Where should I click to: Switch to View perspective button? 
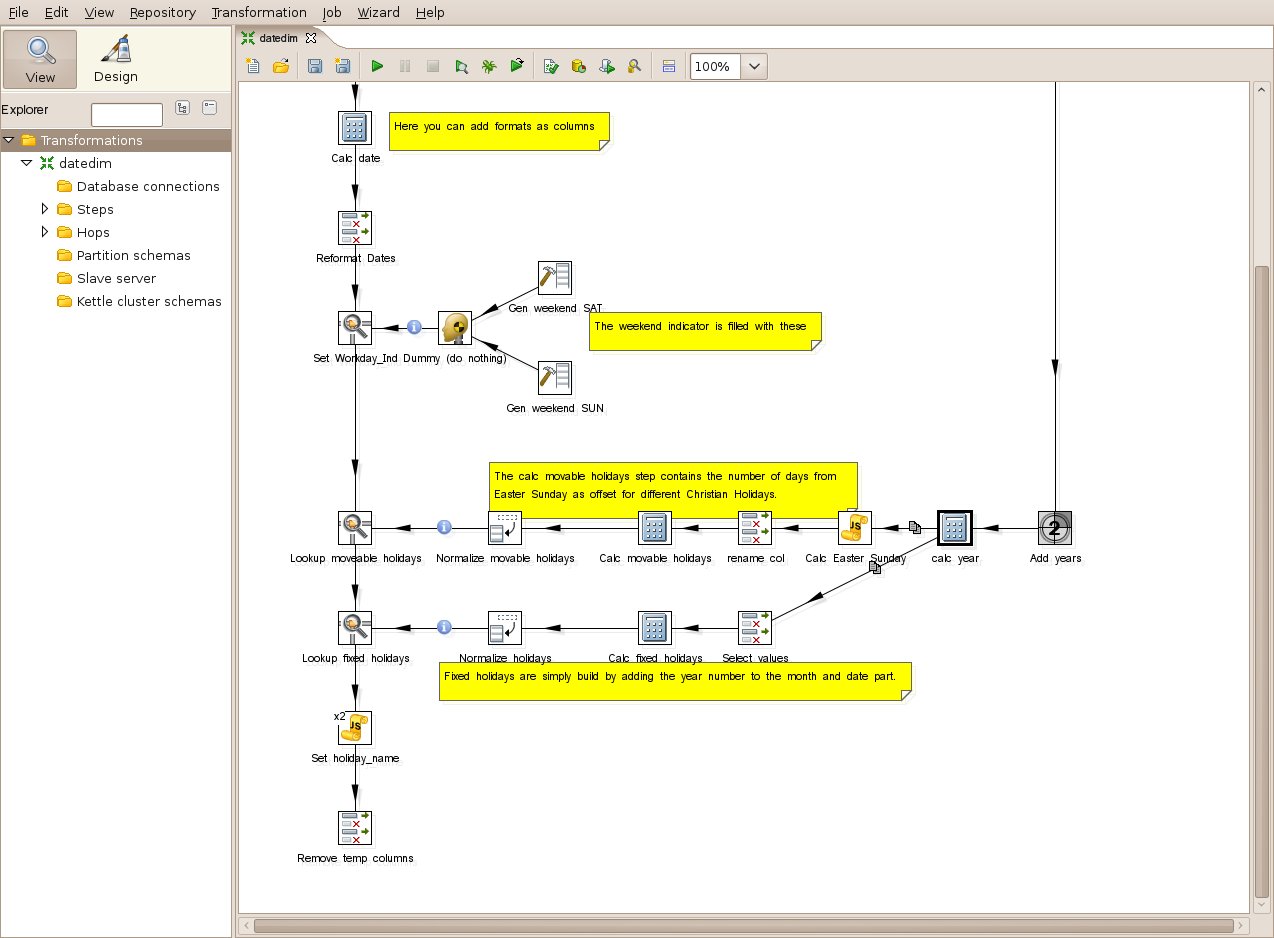pyautogui.click(x=40, y=59)
